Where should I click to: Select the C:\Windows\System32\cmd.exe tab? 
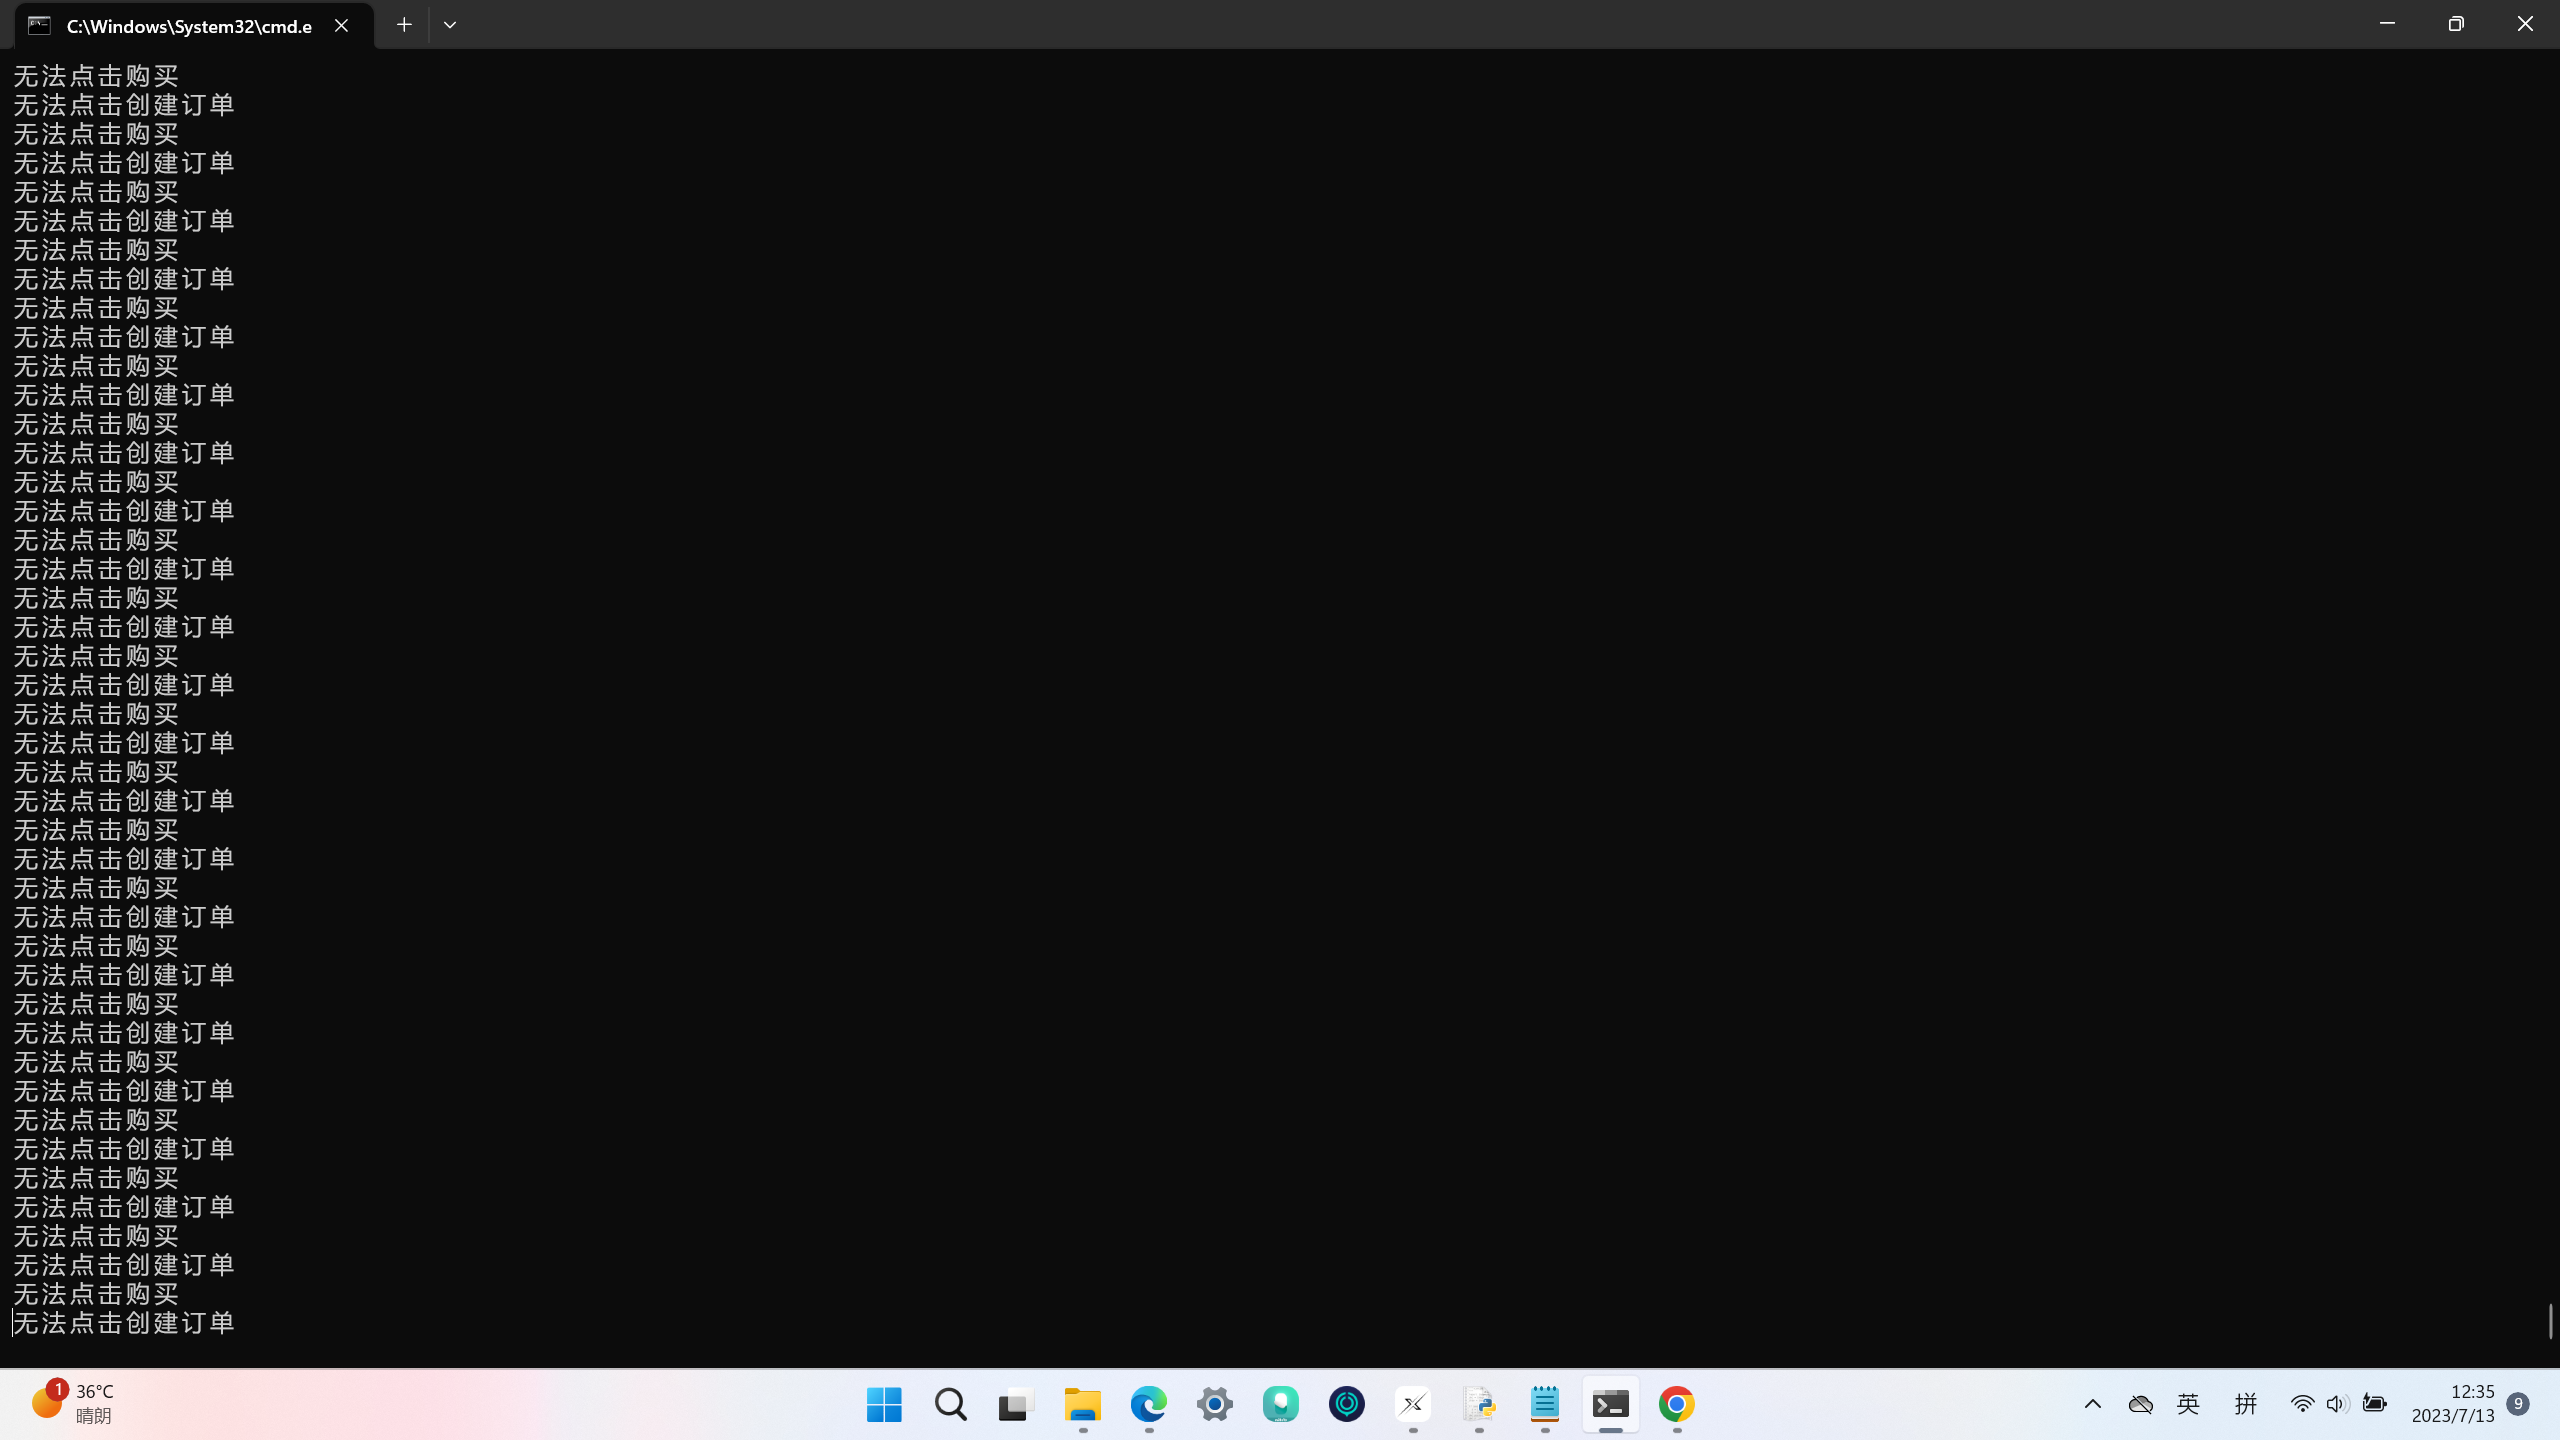tap(189, 26)
